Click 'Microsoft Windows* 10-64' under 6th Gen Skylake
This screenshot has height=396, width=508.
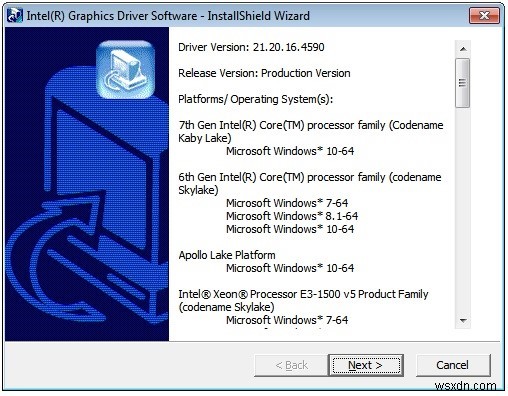click(x=290, y=229)
